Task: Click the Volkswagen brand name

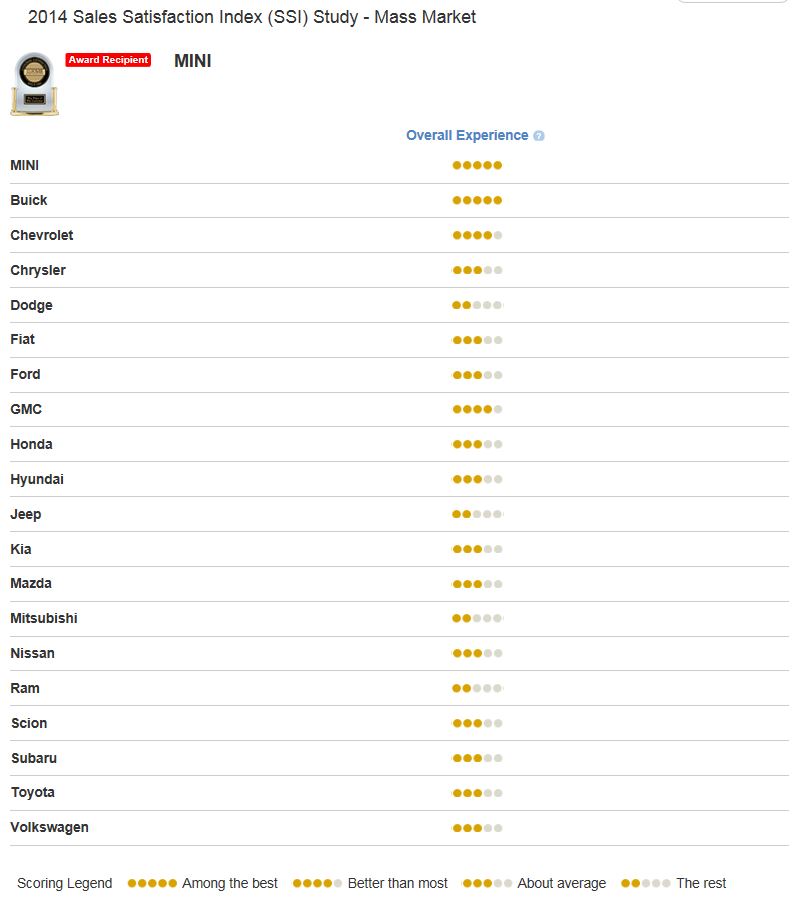Action: pos(49,827)
